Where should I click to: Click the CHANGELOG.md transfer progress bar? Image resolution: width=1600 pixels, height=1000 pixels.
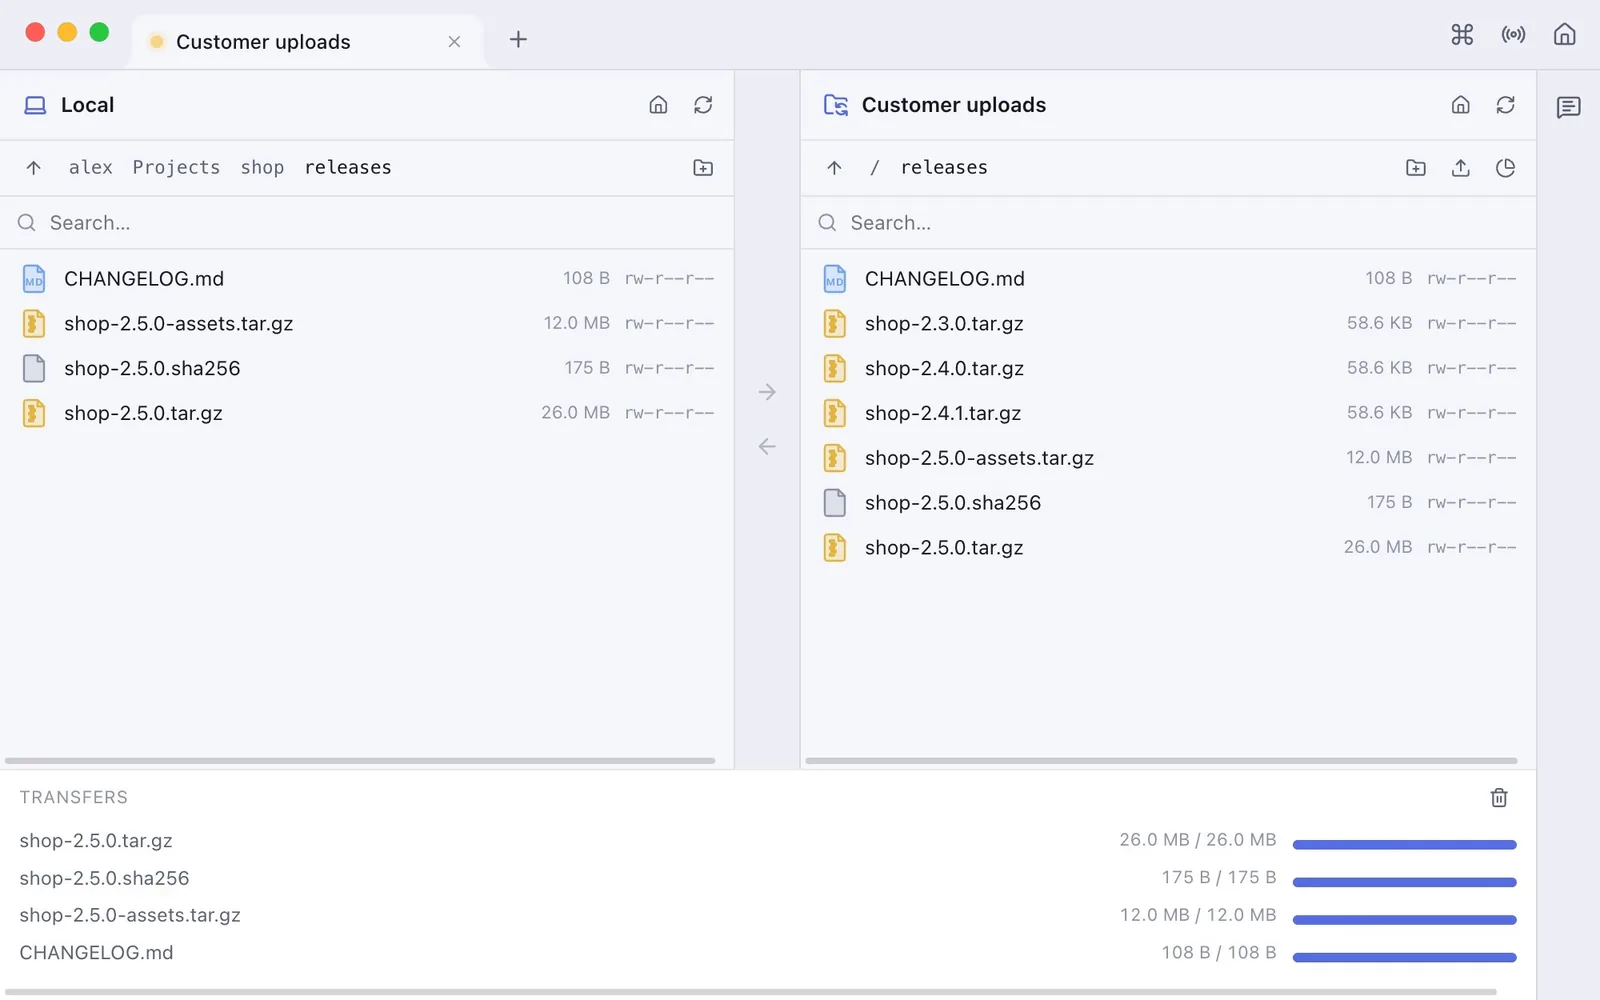(1404, 957)
